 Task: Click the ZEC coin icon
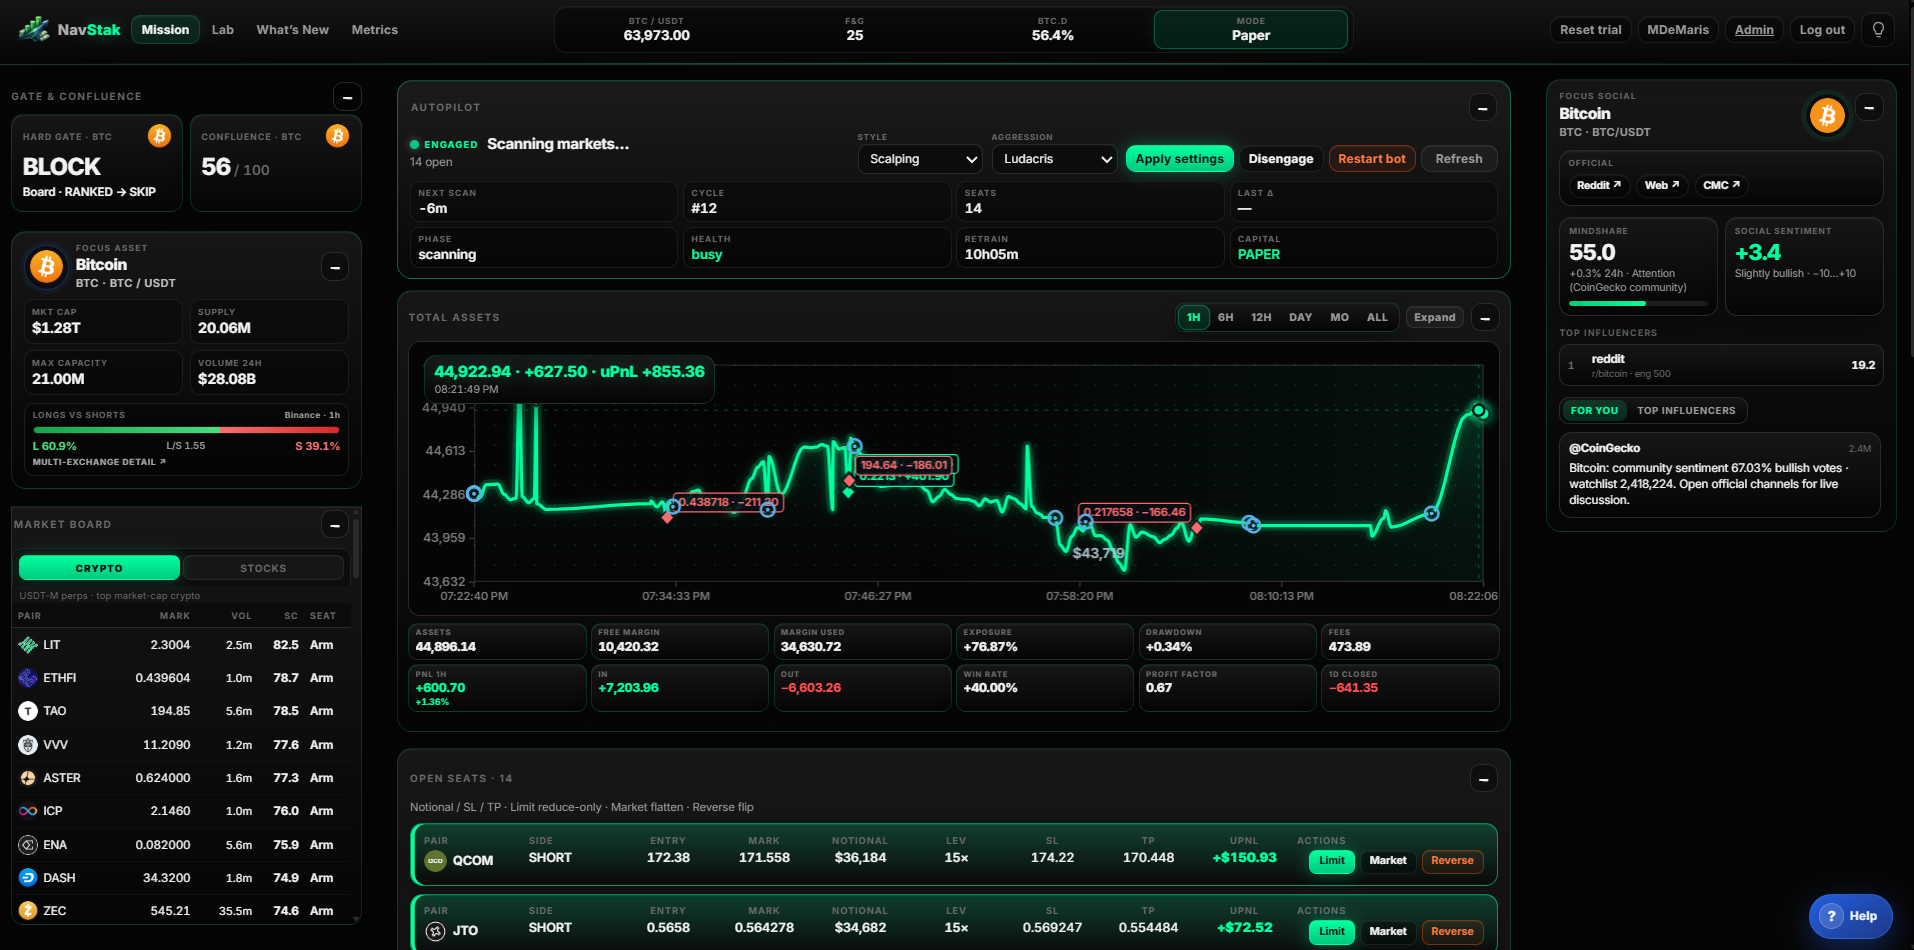pos(28,911)
